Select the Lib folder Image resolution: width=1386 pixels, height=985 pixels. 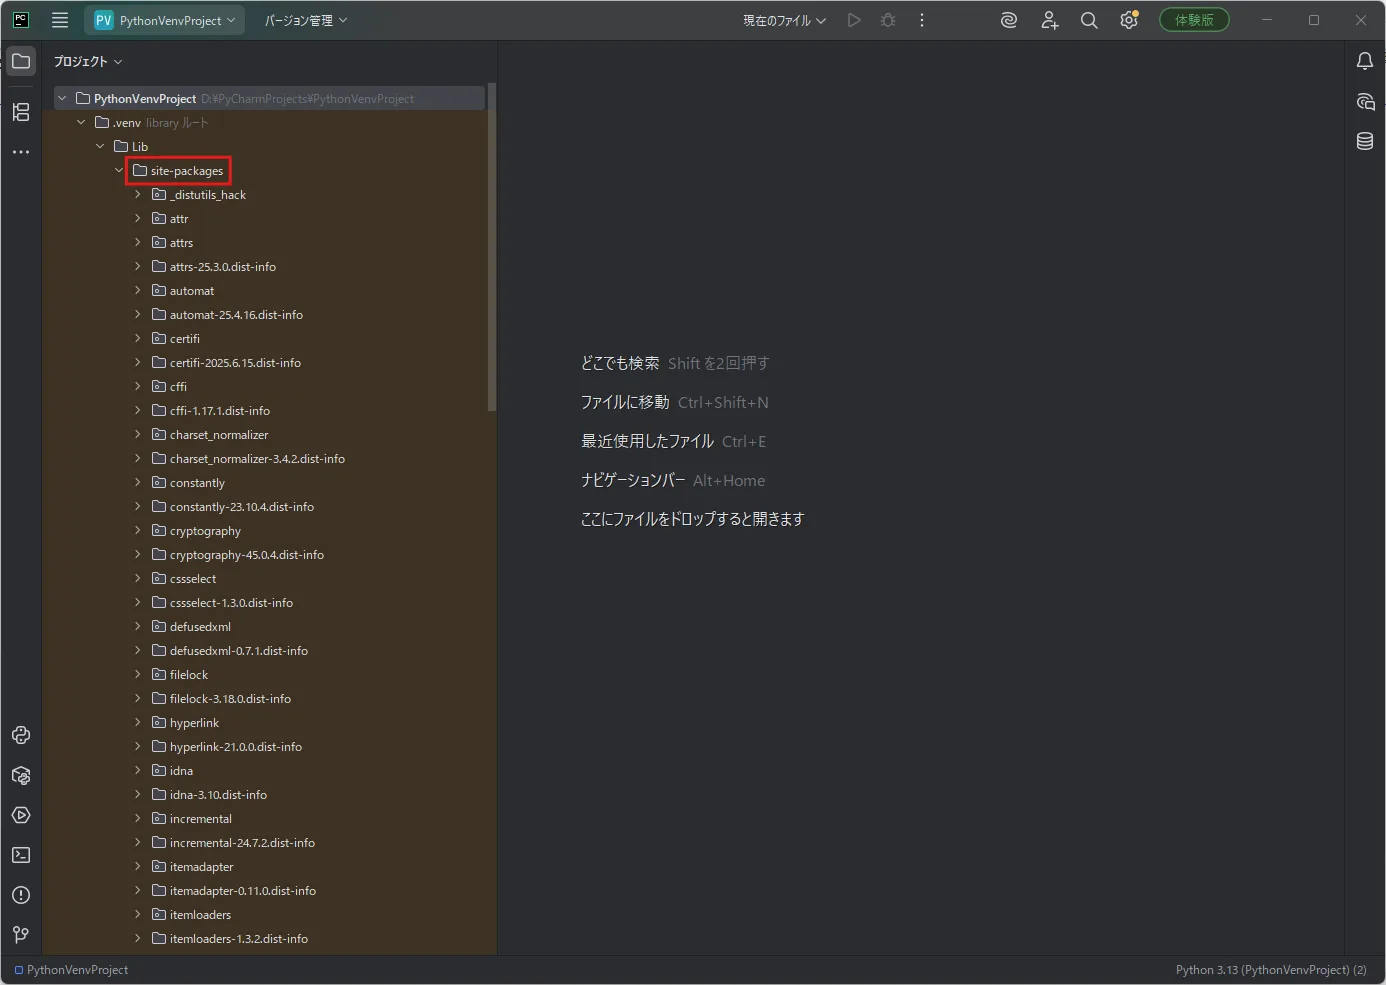point(131,146)
